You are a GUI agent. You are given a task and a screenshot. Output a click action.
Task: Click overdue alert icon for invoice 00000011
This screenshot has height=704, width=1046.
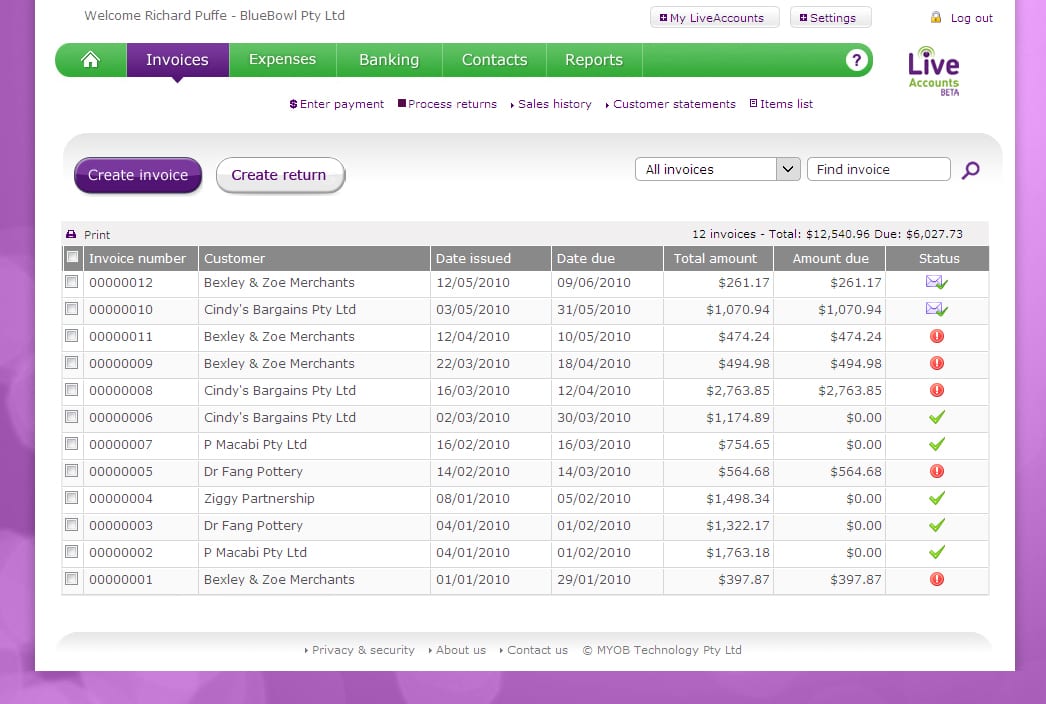937,336
